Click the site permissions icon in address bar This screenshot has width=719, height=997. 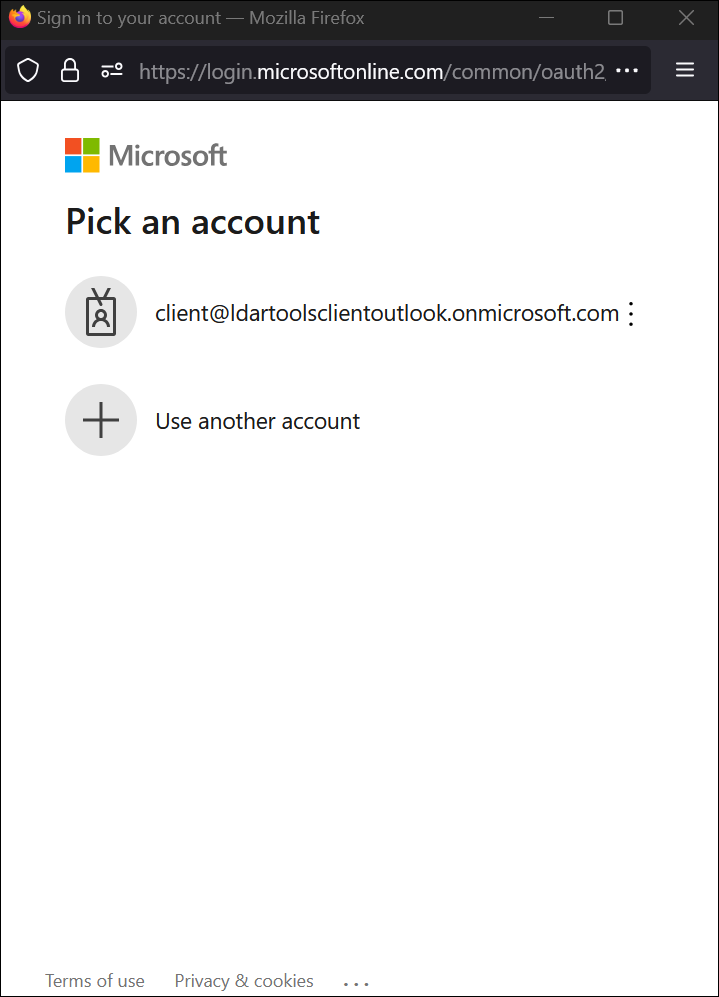coord(112,70)
